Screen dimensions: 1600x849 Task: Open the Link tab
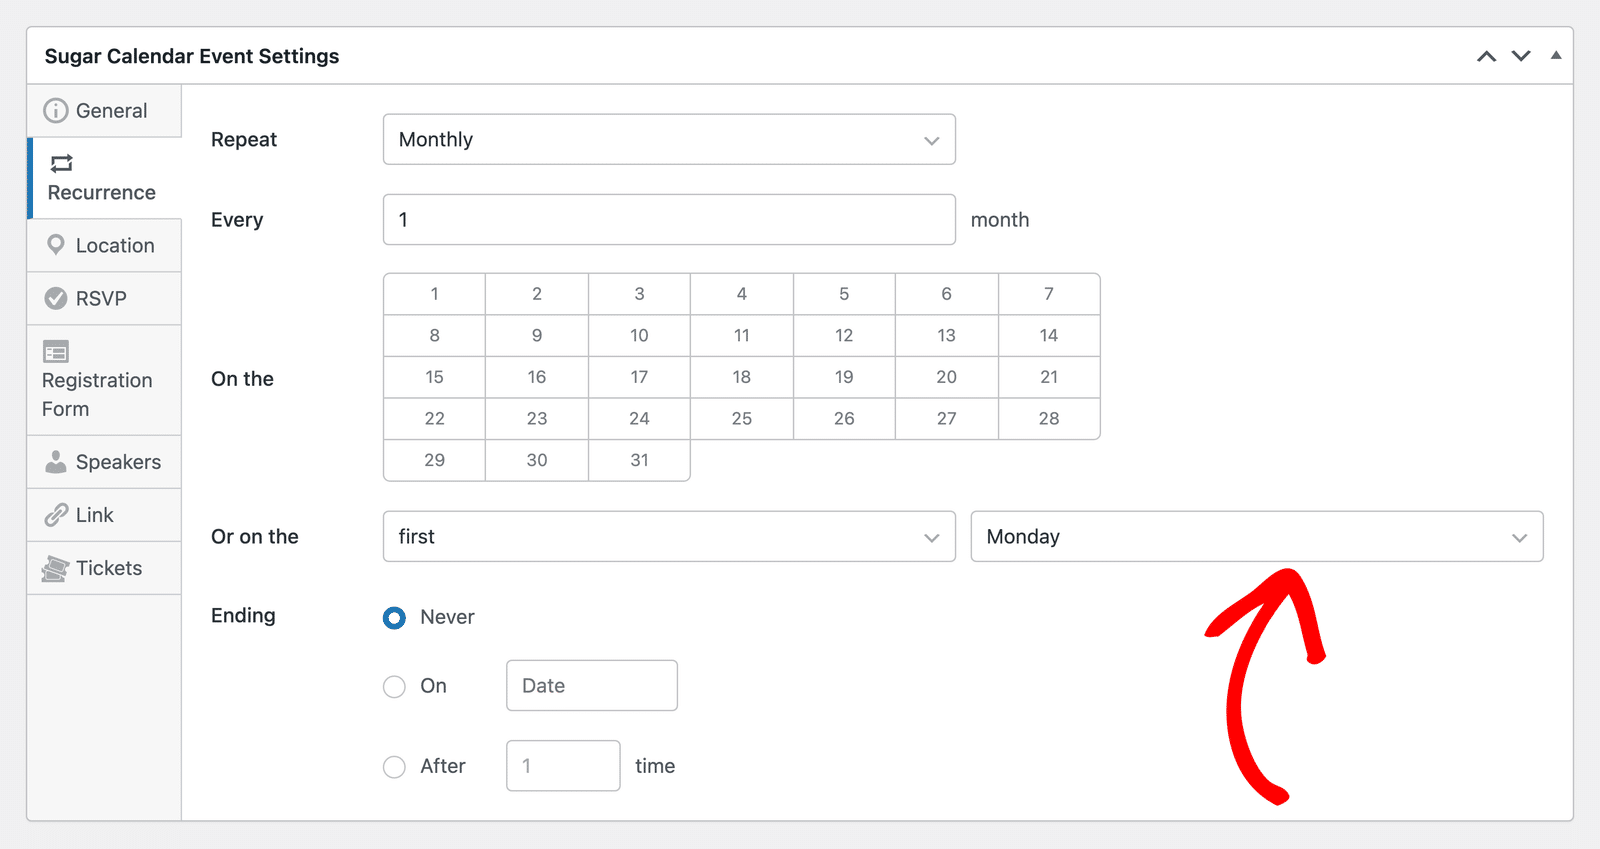click(x=104, y=515)
